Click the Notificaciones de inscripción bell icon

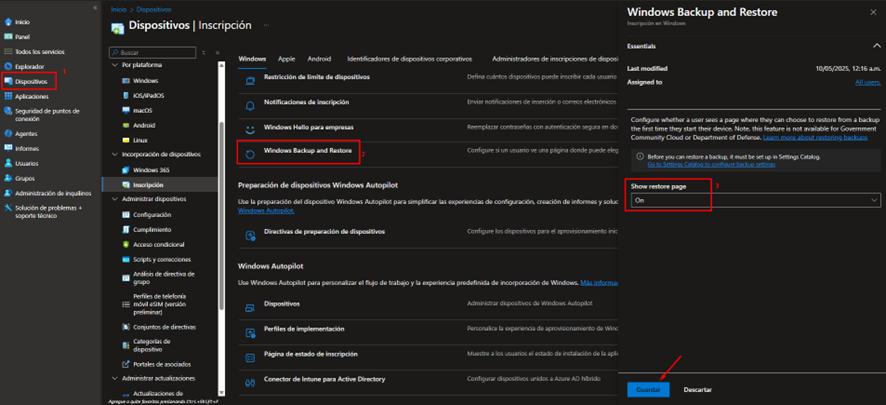pyautogui.click(x=250, y=103)
